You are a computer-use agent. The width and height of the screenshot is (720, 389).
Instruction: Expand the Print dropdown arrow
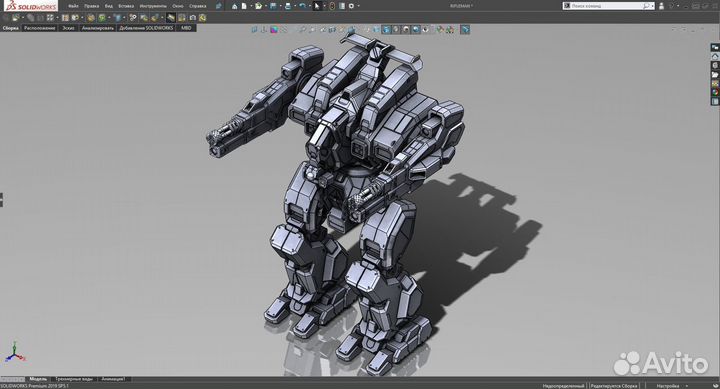(x=294, y=6)
